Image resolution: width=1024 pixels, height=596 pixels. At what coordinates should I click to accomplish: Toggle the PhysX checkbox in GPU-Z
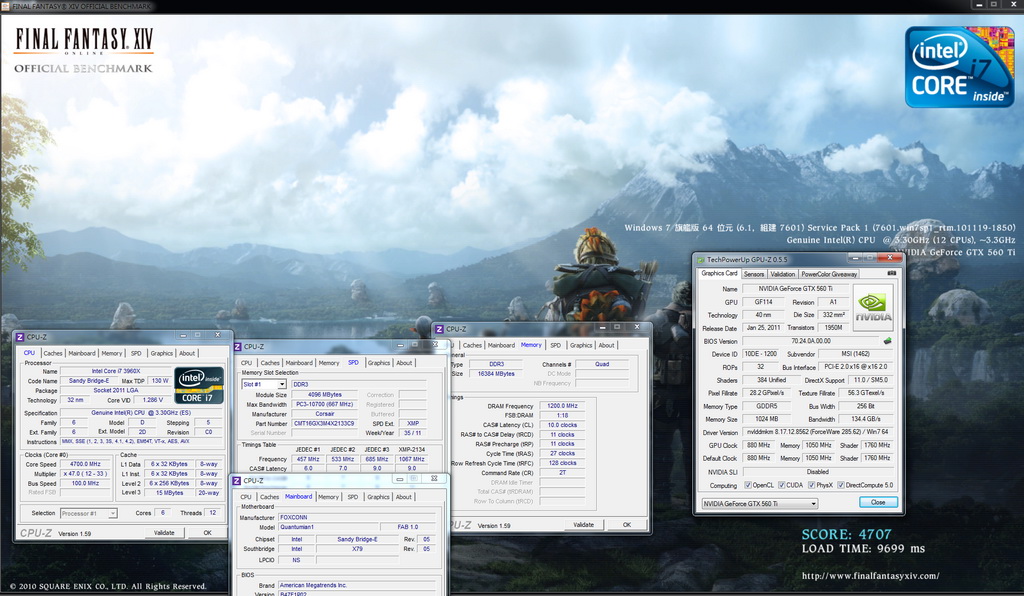[x=811, y=485]
